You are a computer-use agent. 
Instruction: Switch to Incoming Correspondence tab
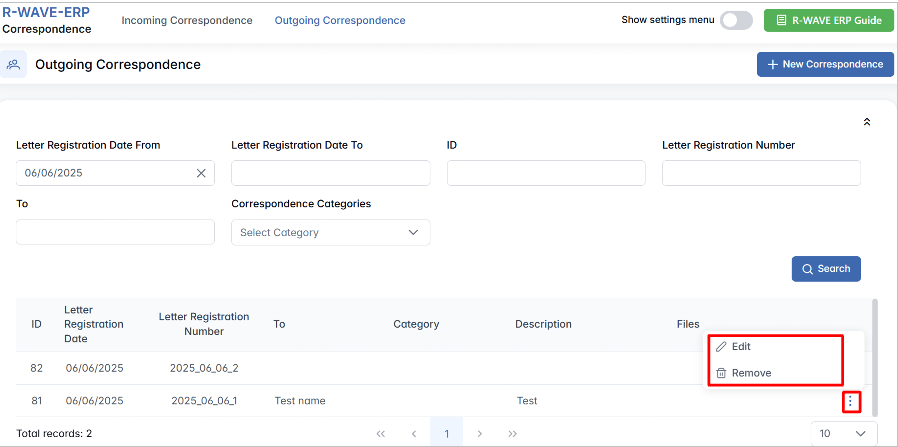pyautogui.click(x=187, y=20)
